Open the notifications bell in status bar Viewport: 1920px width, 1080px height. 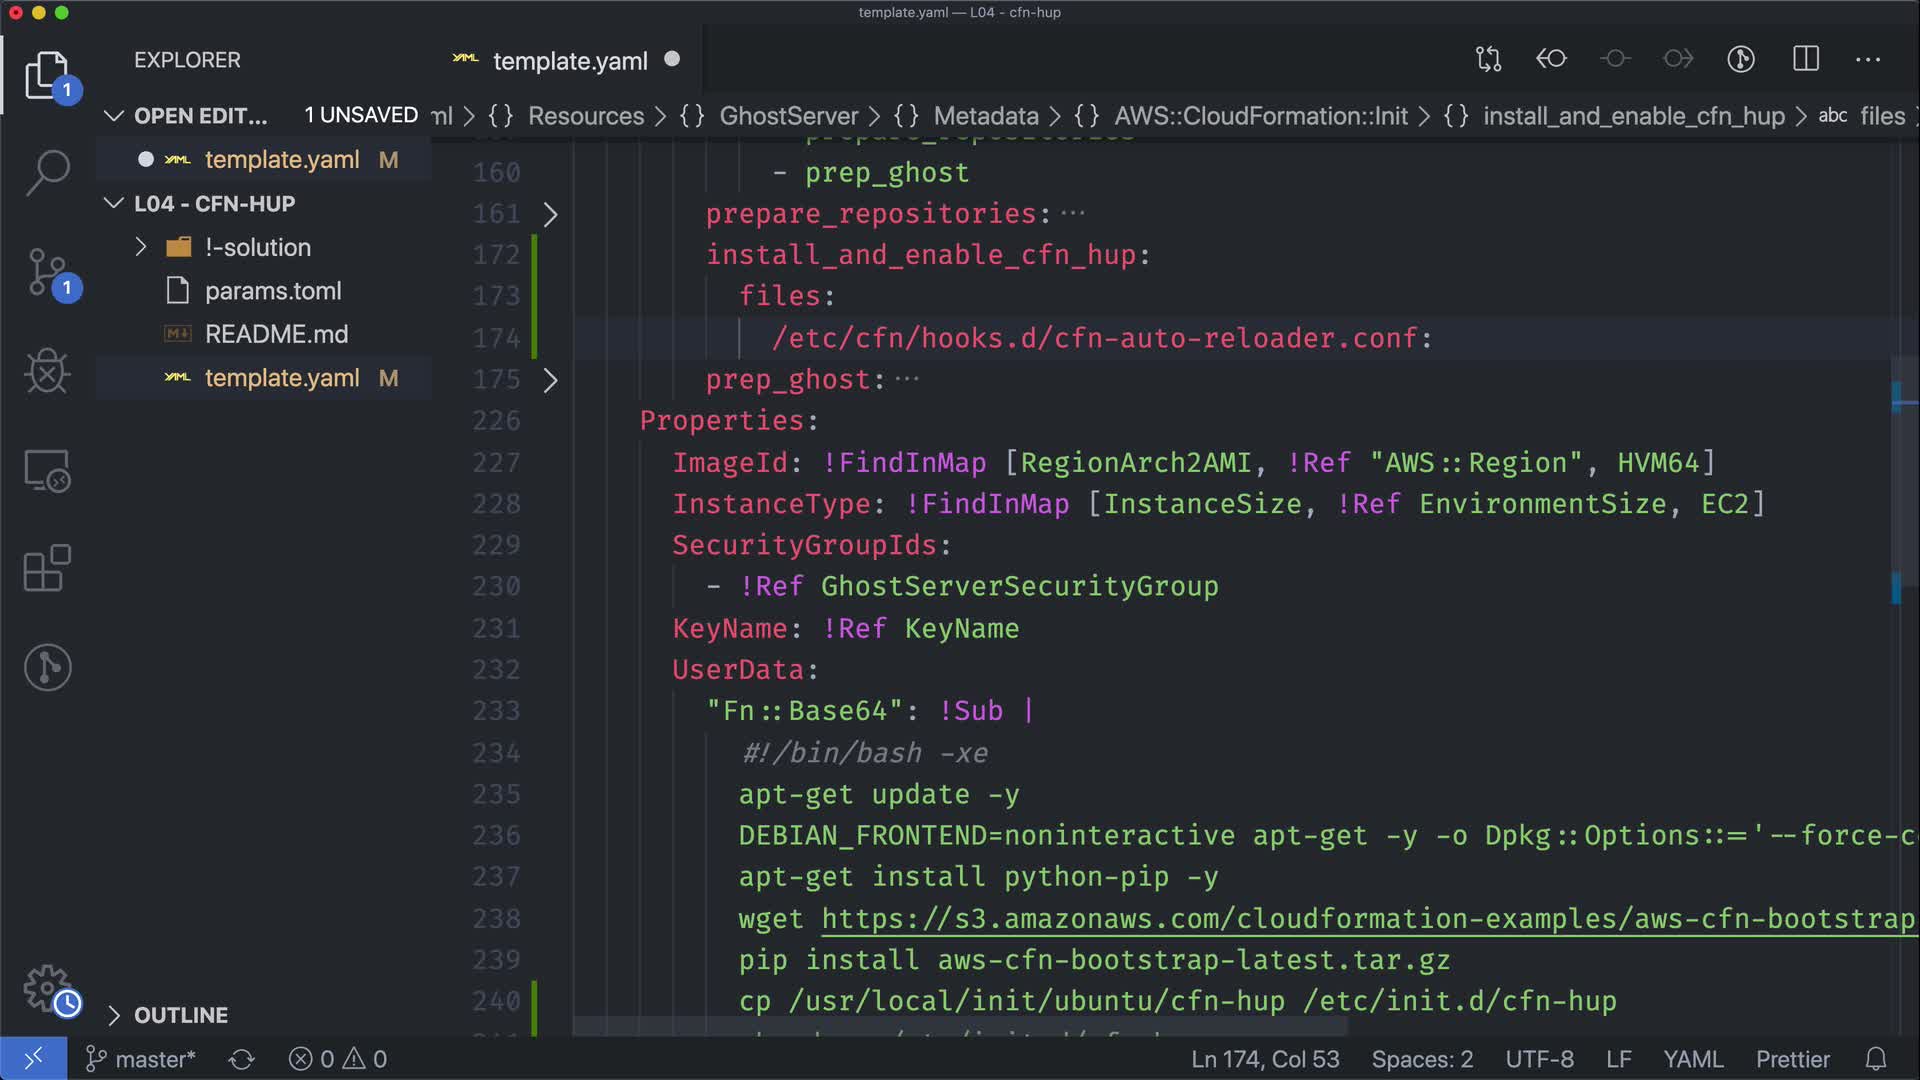[1876, 1059]
